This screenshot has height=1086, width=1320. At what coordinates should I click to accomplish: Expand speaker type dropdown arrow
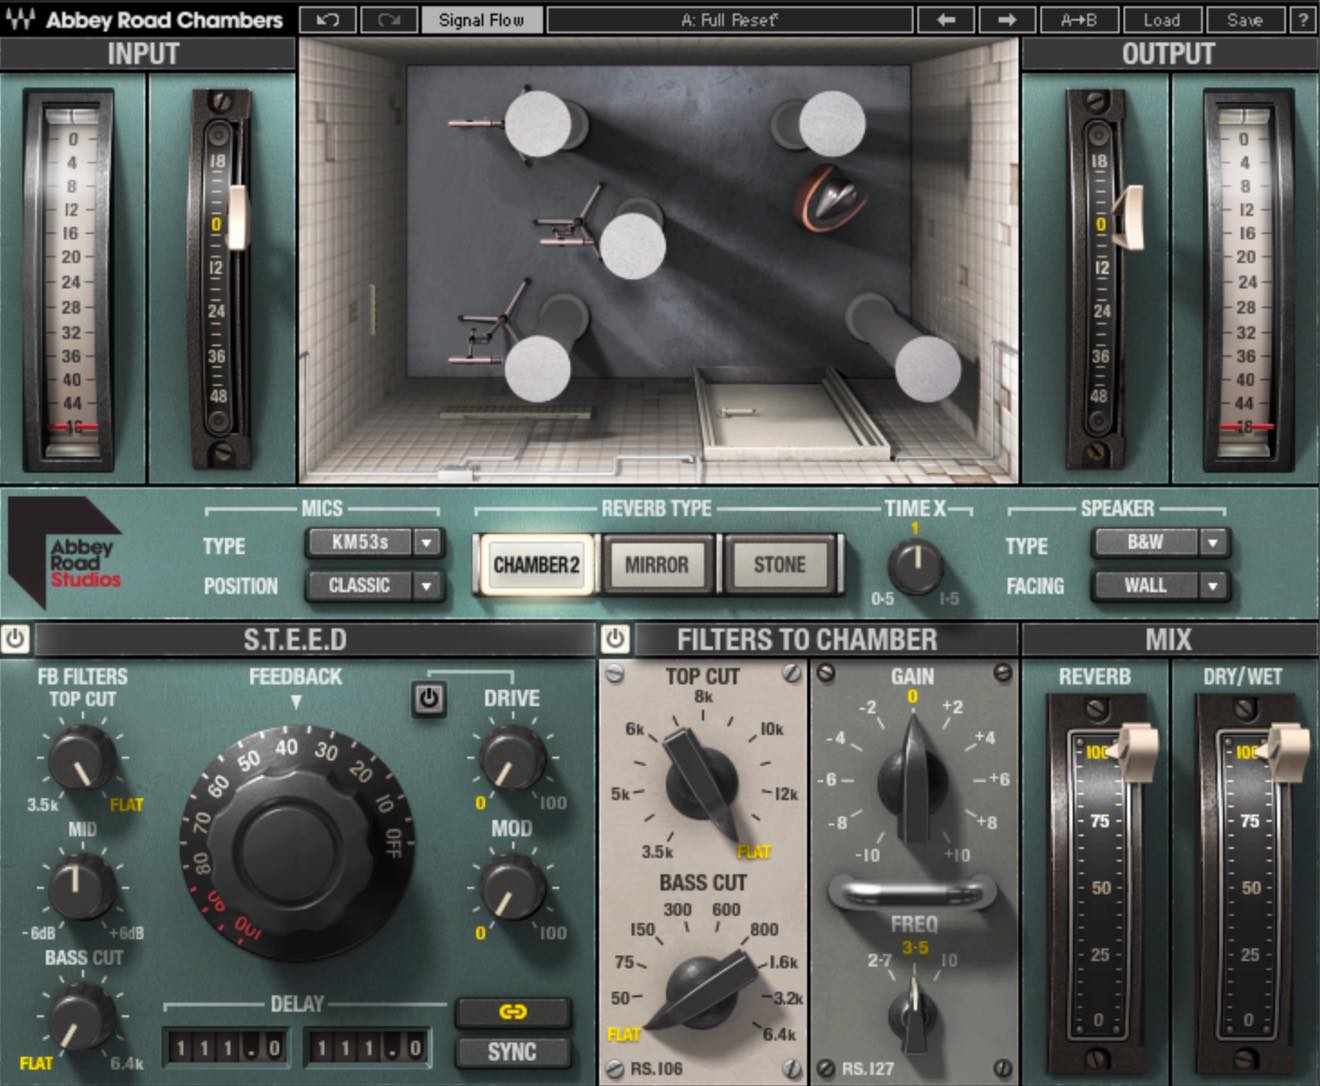click(x=1214, y=542)
